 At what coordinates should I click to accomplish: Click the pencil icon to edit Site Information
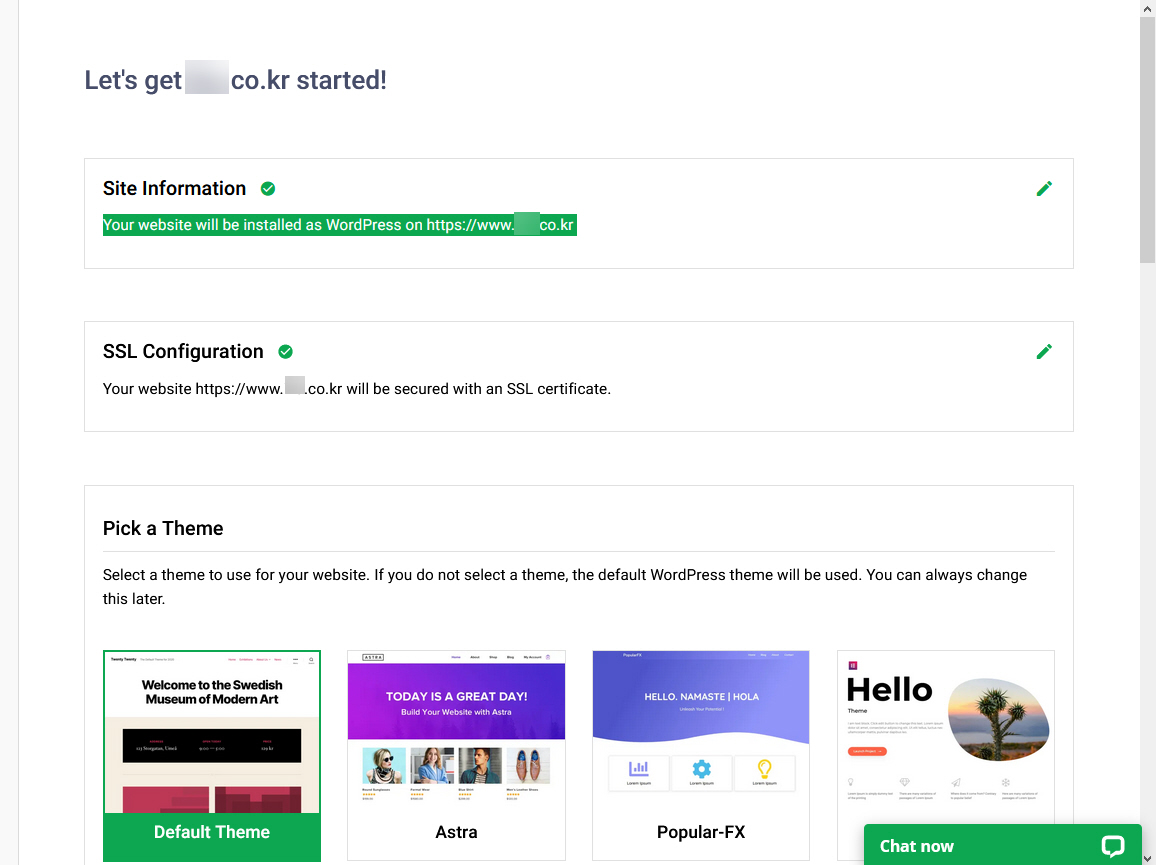click(1044, 188)
